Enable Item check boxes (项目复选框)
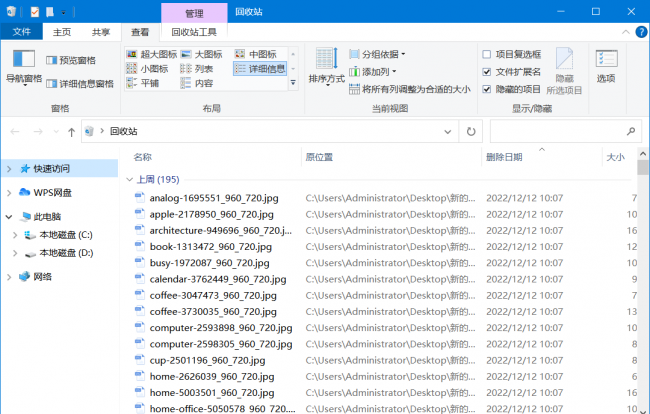This screenshot has width=650, height=414. click(x=487, y=54)
